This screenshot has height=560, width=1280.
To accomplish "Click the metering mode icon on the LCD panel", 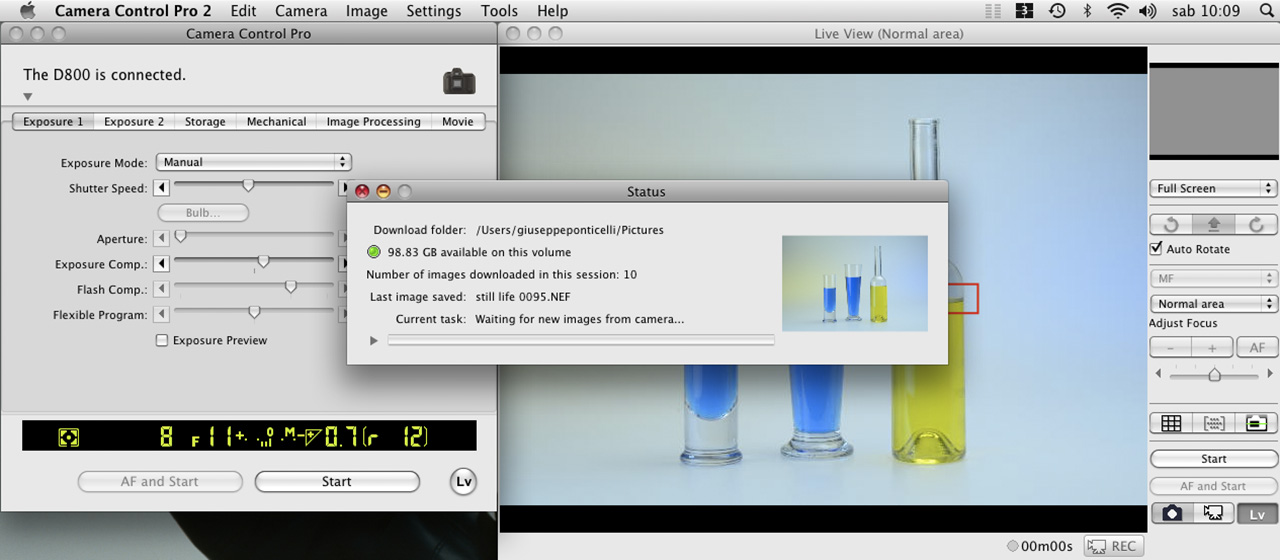I will pos(68,437).
